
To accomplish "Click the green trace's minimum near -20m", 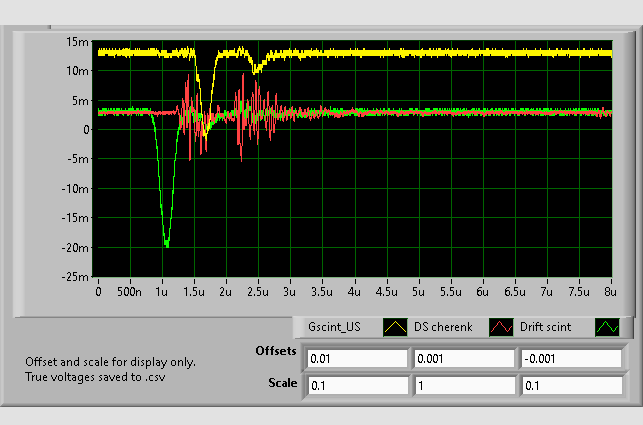I will click(166, 243).
